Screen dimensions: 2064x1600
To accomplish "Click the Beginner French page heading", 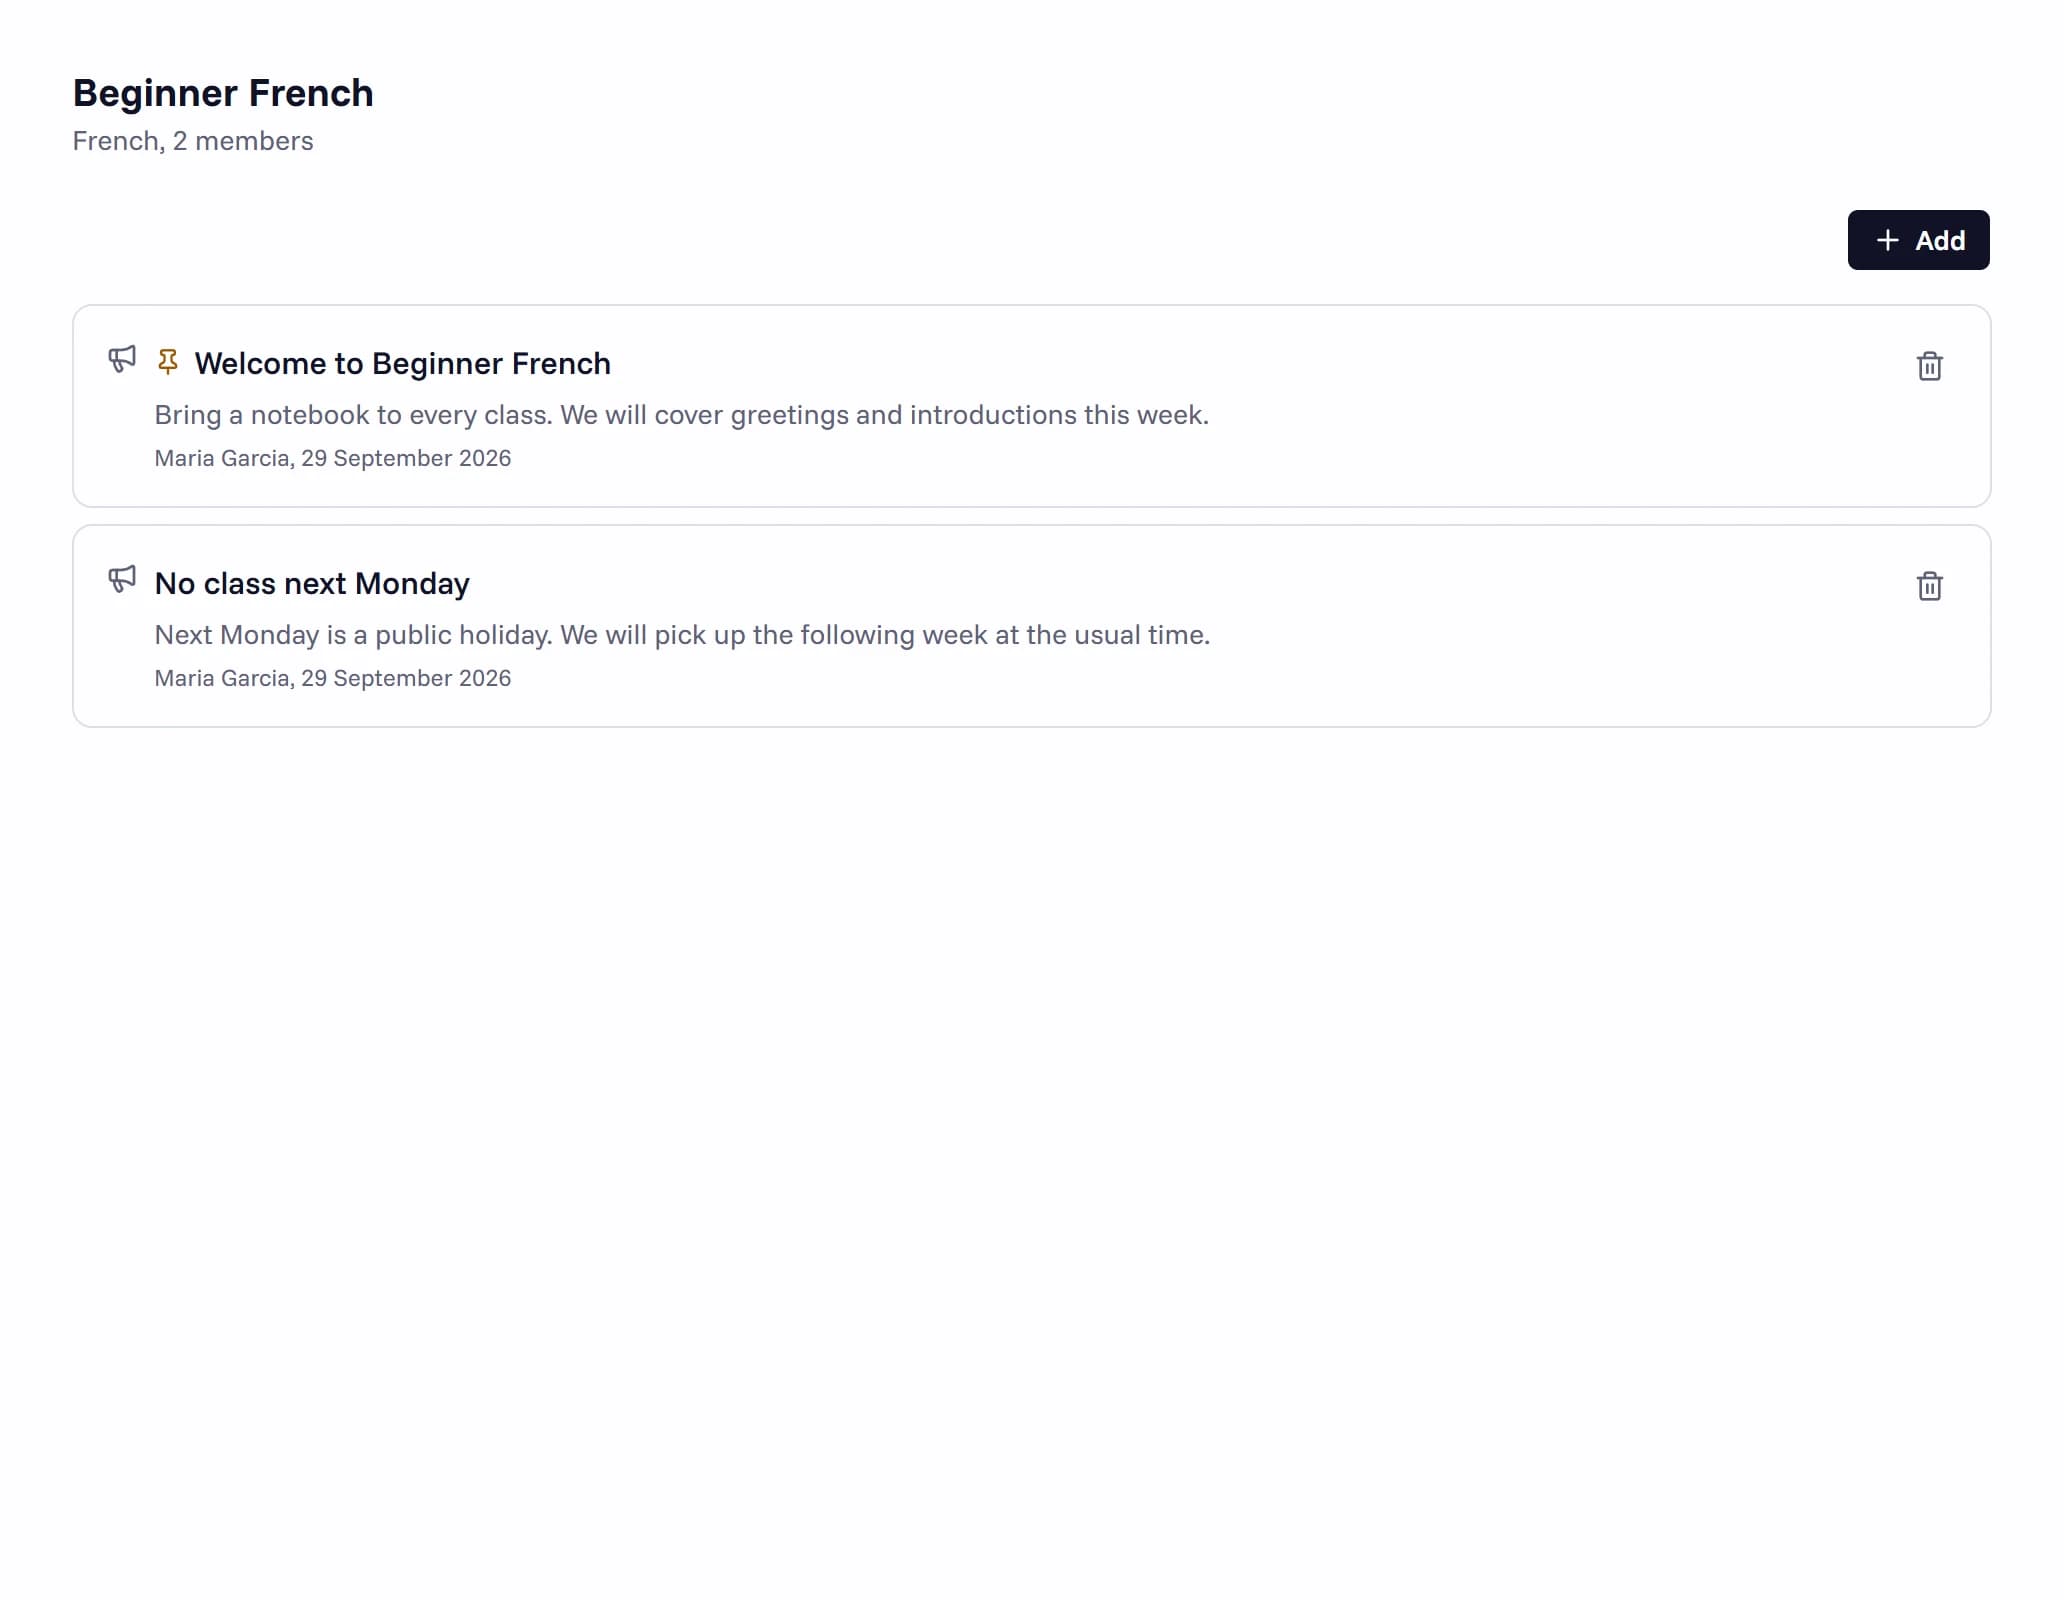I will 223,93.
